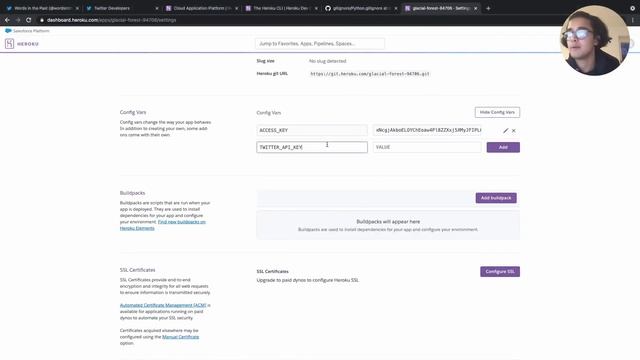640x360 pixels.
Task: Delete the ACCESS_KEY config var with X icon
Action: [513, 131]
